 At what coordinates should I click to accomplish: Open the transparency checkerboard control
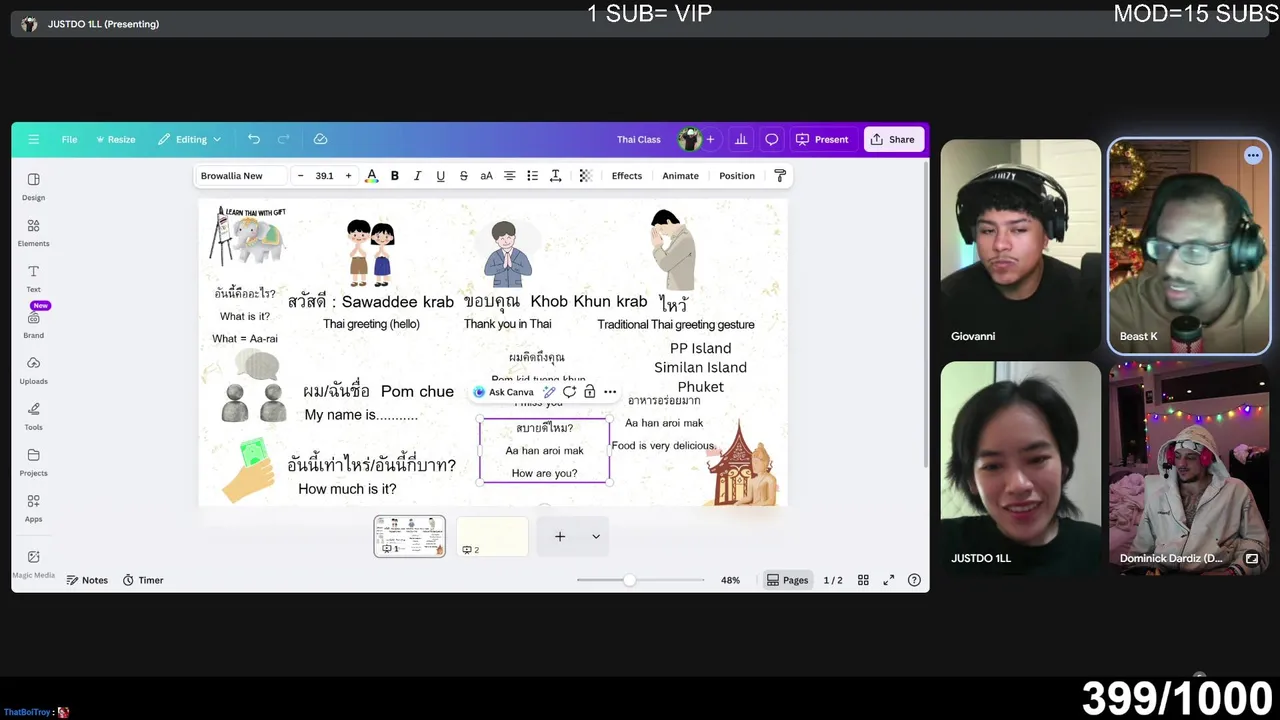(x=586, y=176)
